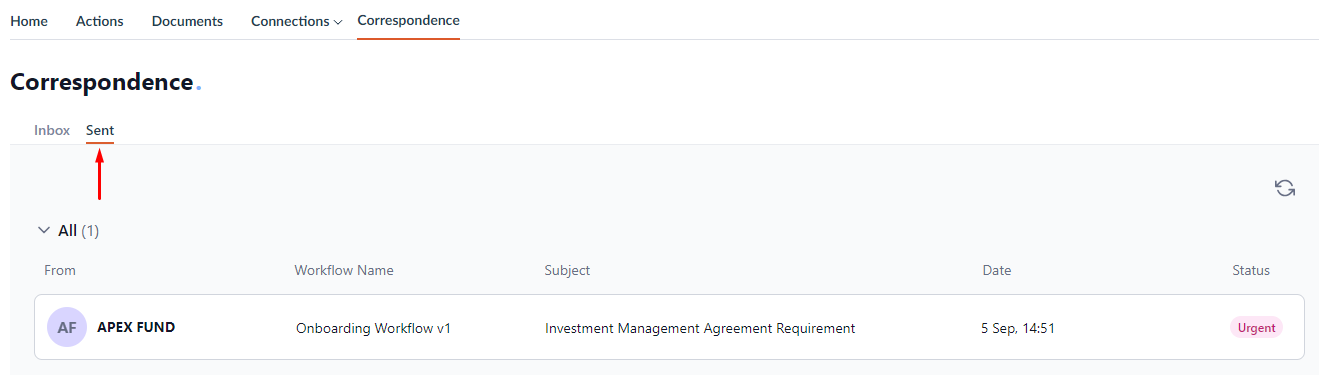Viewport: 1319px width, 375px height.
Task: Sort by the Subject column header
Action: coord(567,270)
